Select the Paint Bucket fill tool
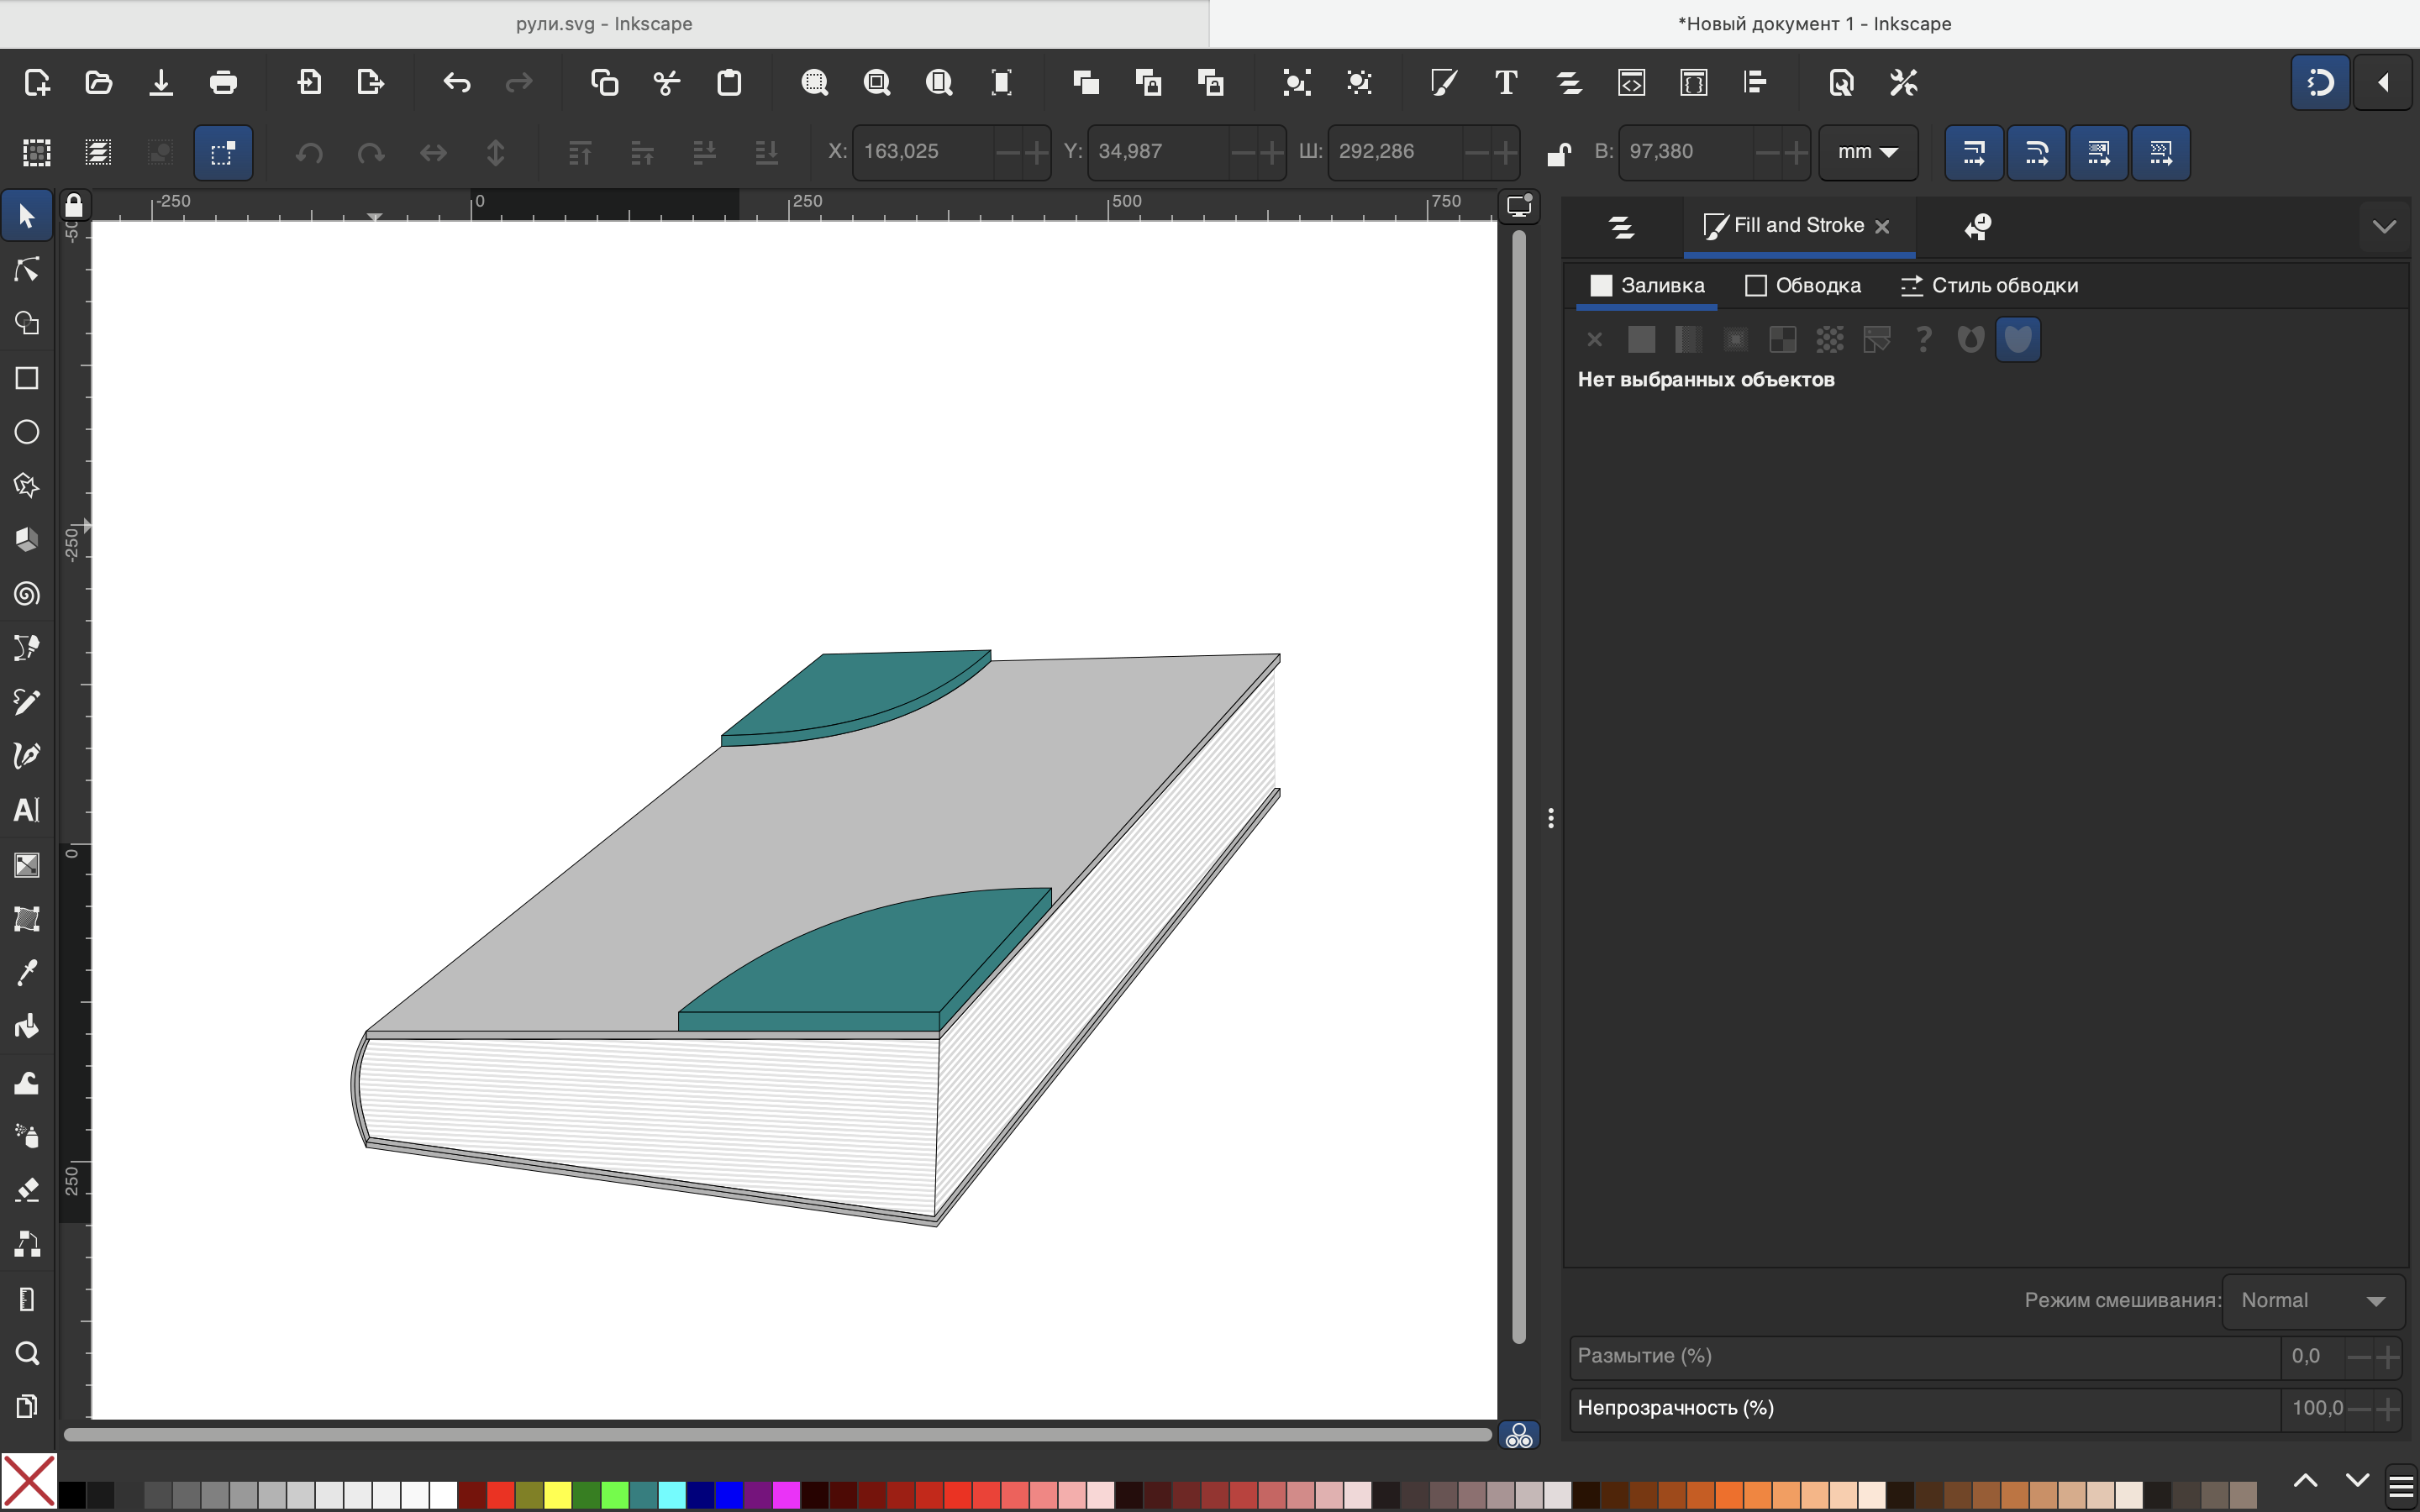The width and height of the screenshot is (2420, 1512). point(27,1026)
